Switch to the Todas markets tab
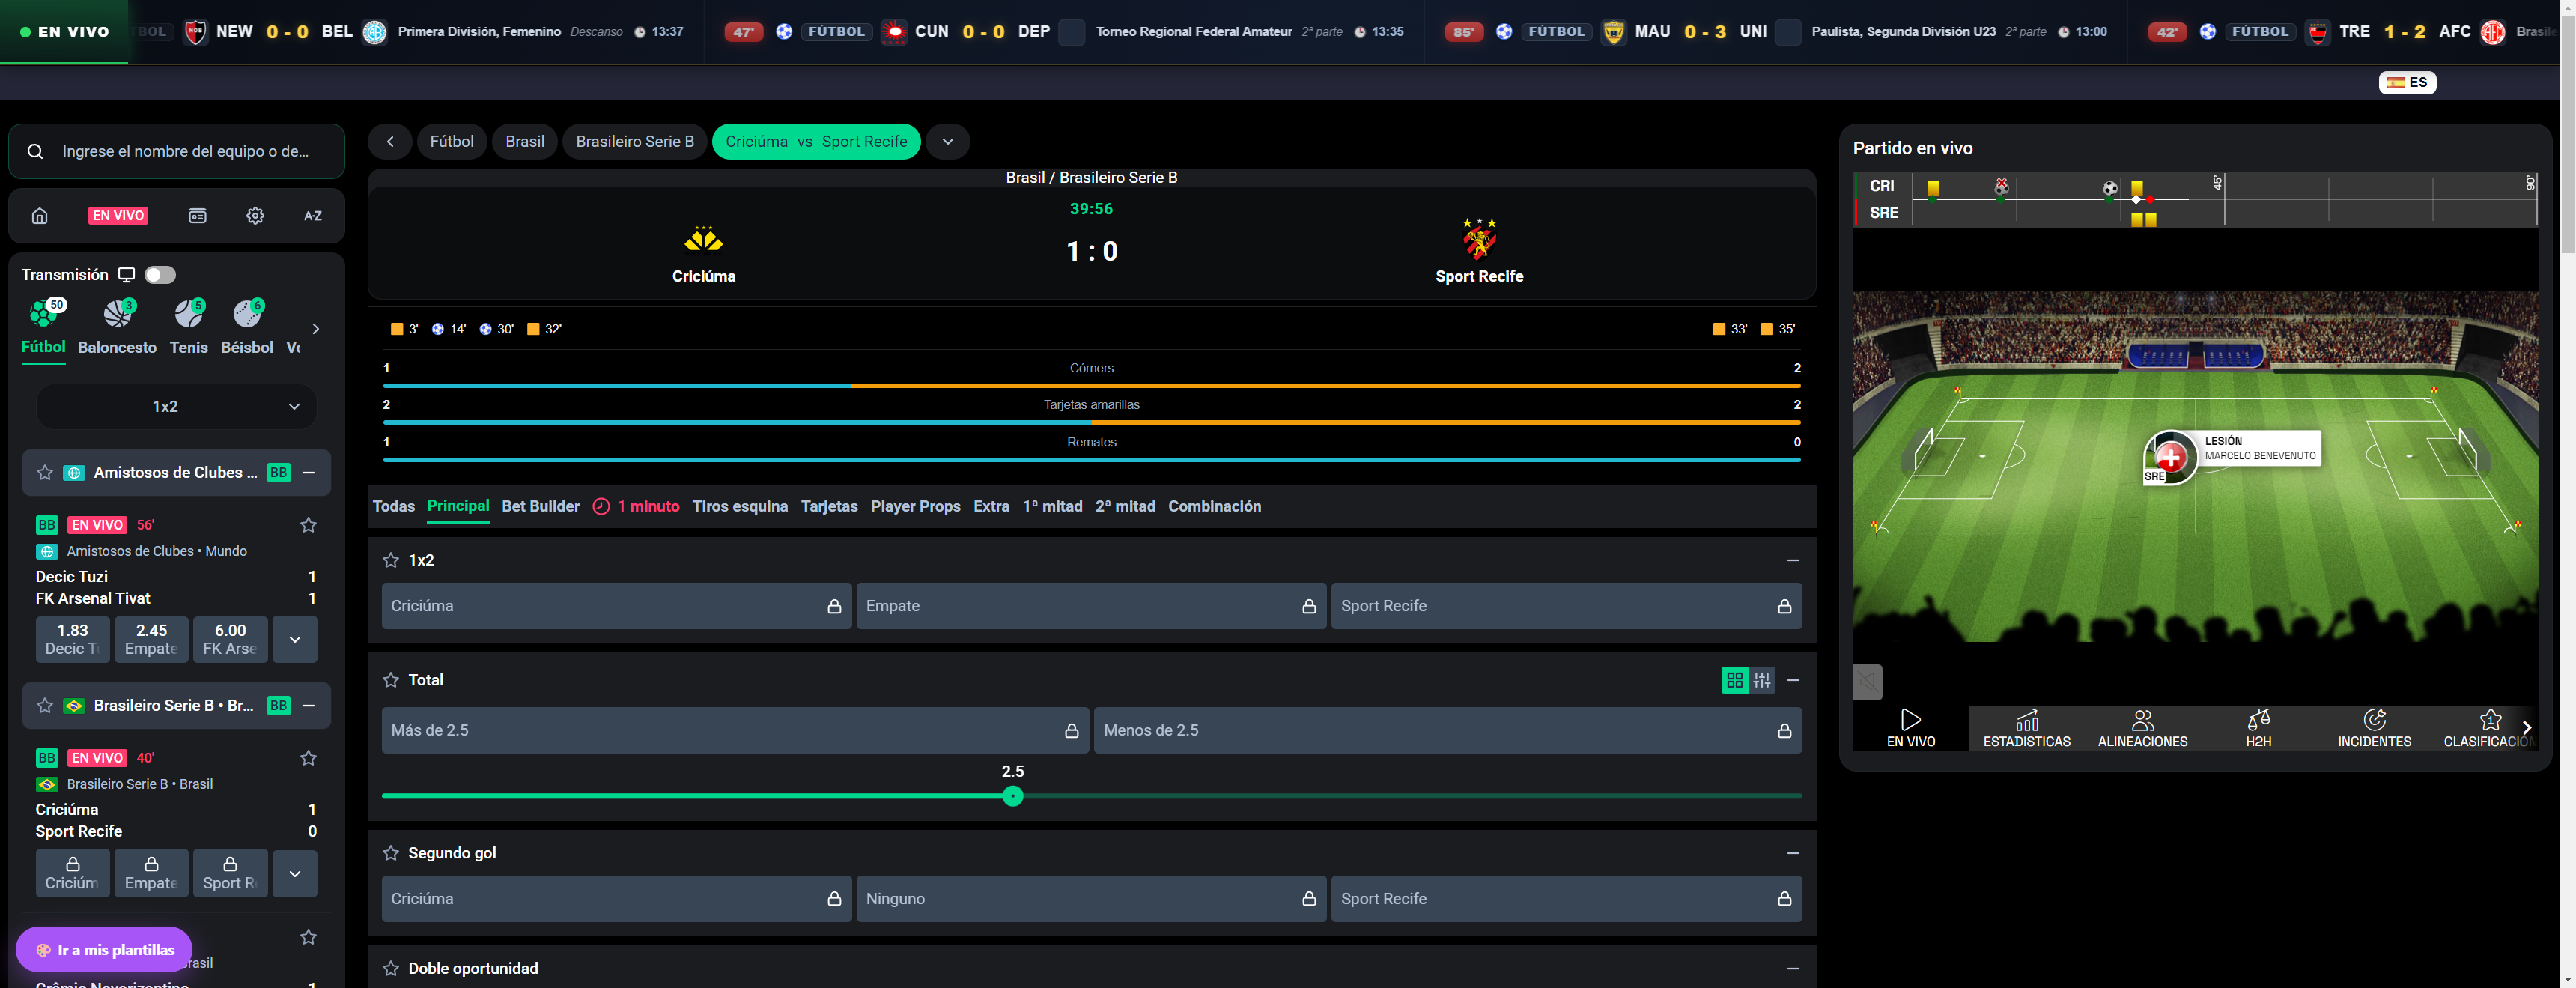Image resolution: width=2576 pixels, height=988 pixels. tap(394, 507)
